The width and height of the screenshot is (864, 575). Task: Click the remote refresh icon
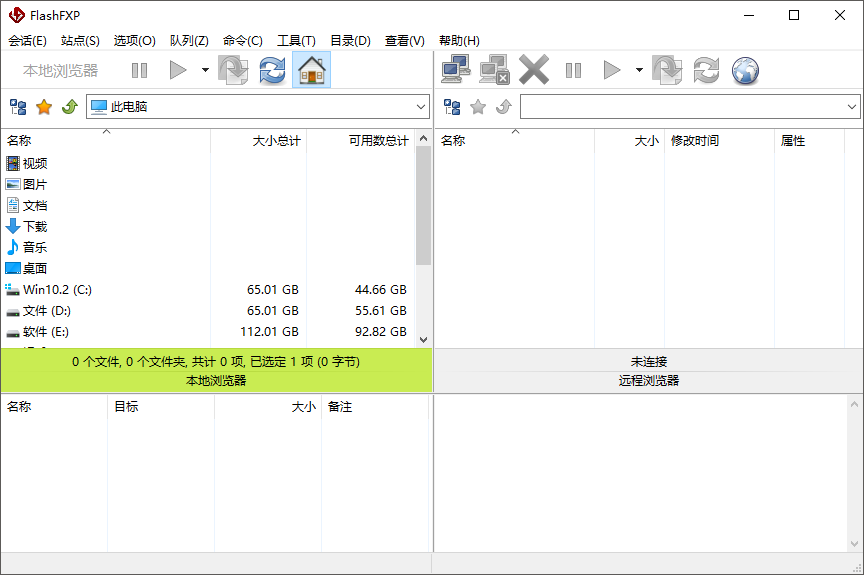pos(706,70)
